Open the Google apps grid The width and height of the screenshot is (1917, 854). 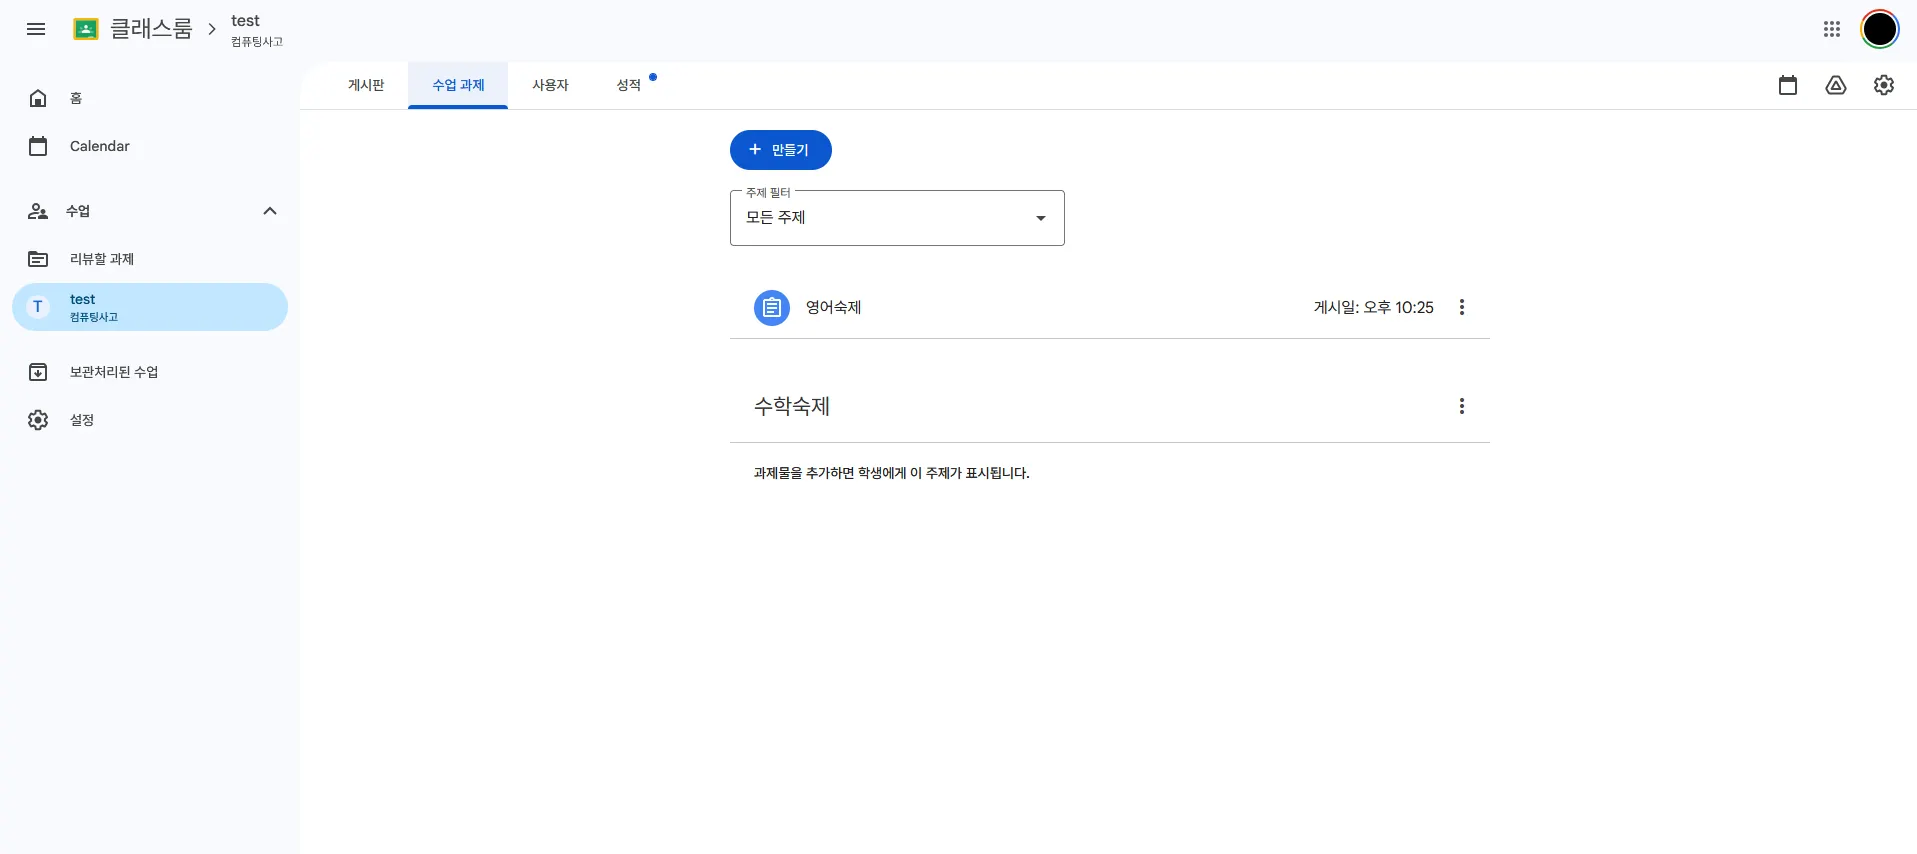[x=1831, y=29]
